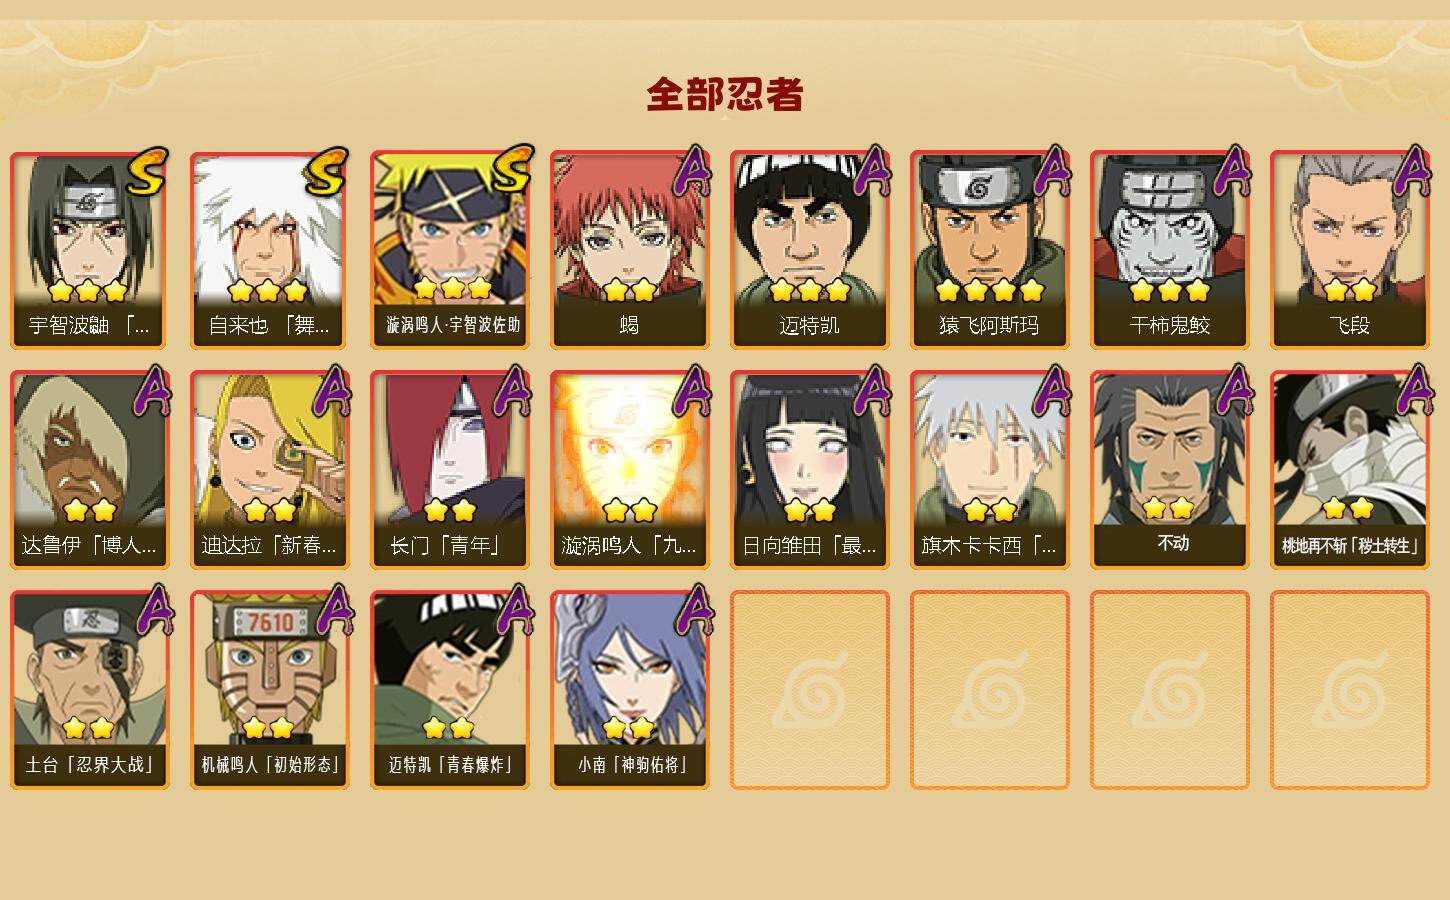Open the 达鲁伊 ninja card

(90, 470)
